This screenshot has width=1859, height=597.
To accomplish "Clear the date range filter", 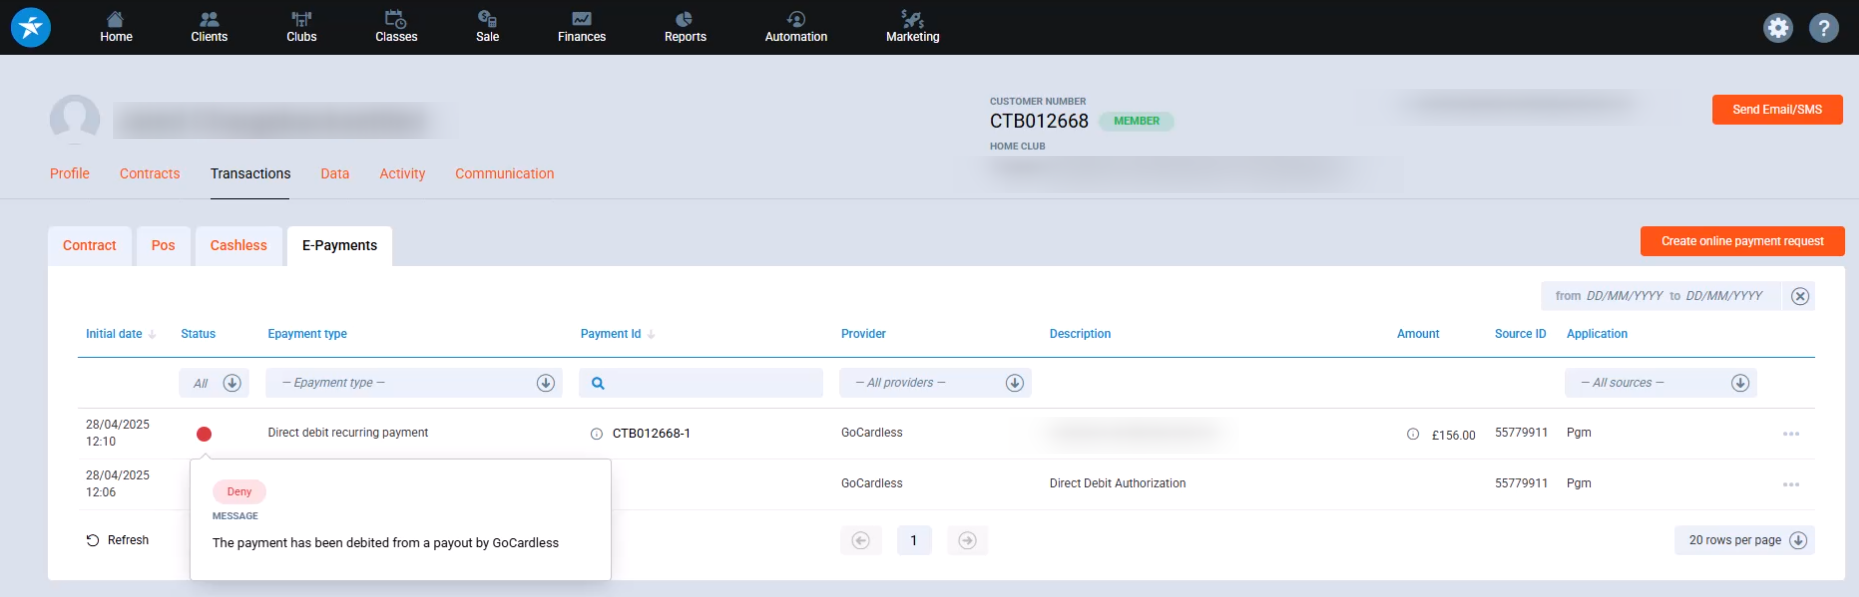I will (x=1799, y=296).
